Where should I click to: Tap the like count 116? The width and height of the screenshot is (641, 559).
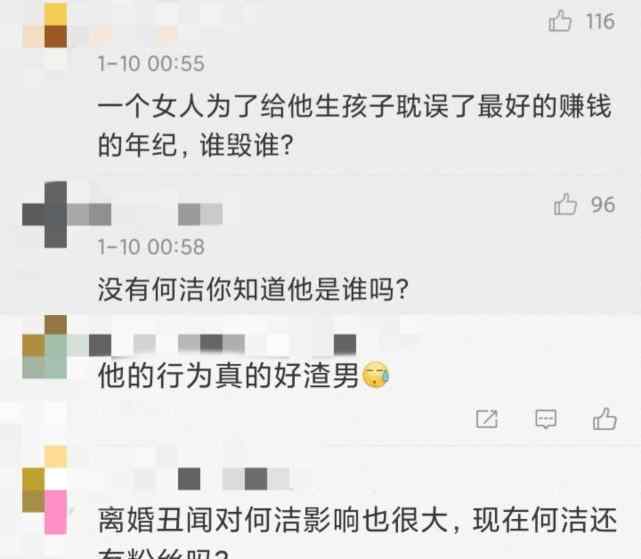[x=601, y=21]
